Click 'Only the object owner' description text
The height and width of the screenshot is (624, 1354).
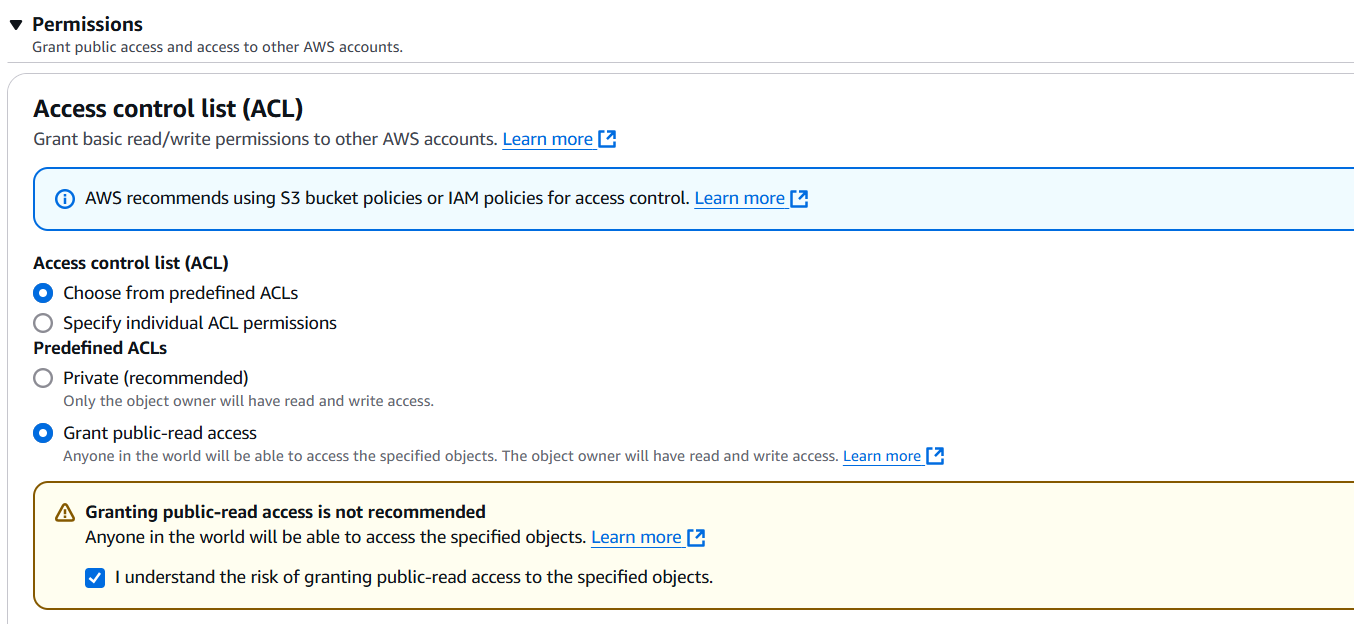[x=248, y=401]
